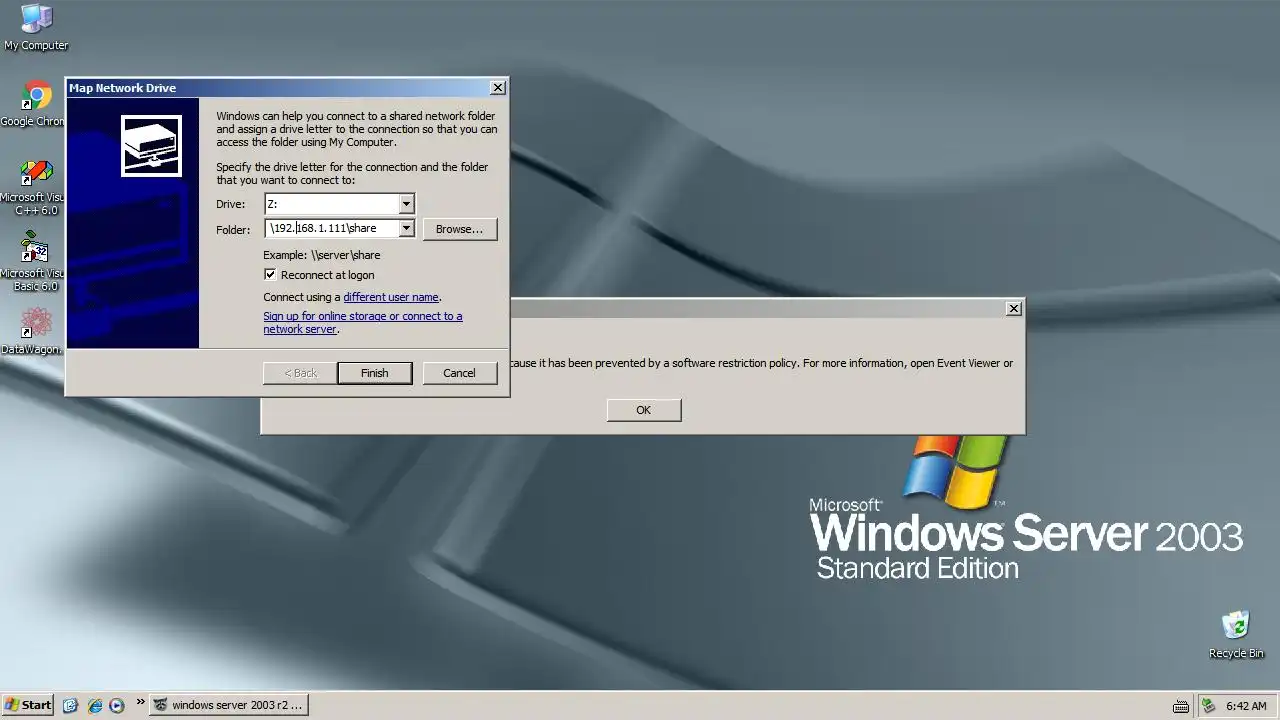Click the Show Desktop quick launch icon

(x=70, y=705)
